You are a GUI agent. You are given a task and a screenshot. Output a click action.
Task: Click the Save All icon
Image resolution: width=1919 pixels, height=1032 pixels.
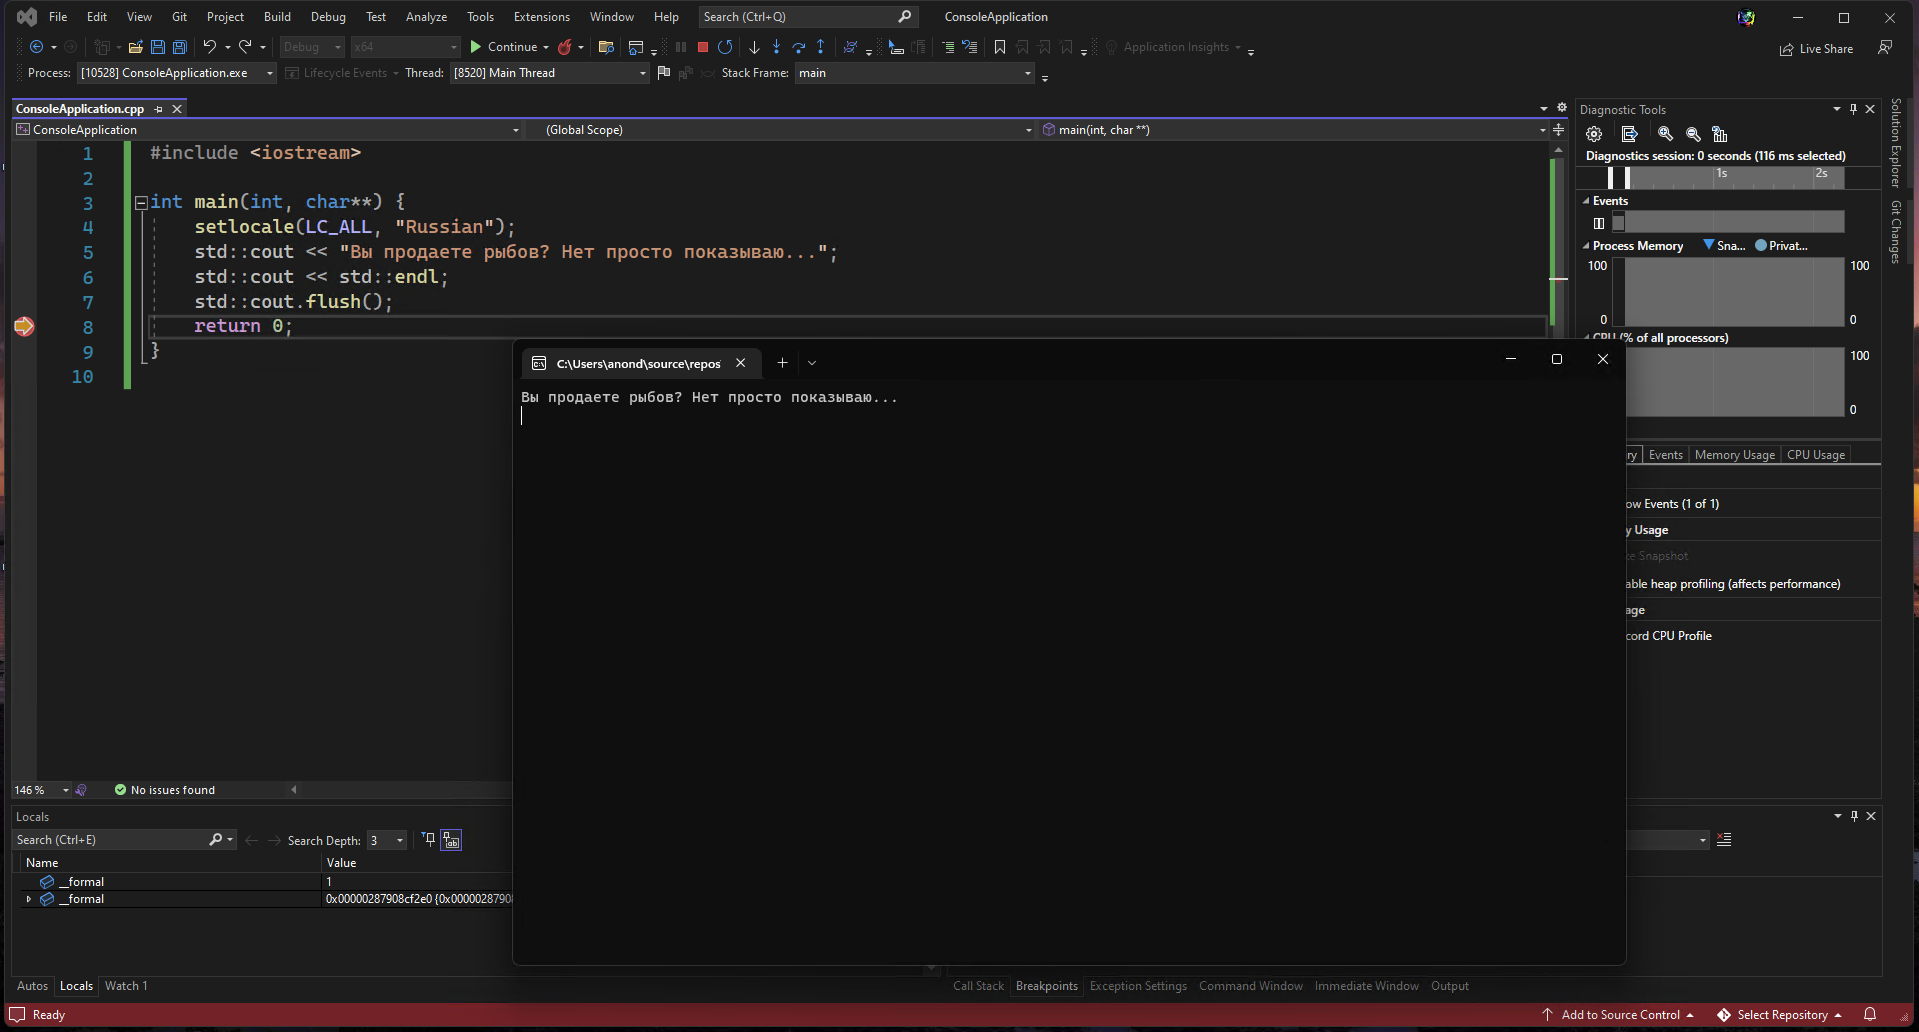[179, 47]
